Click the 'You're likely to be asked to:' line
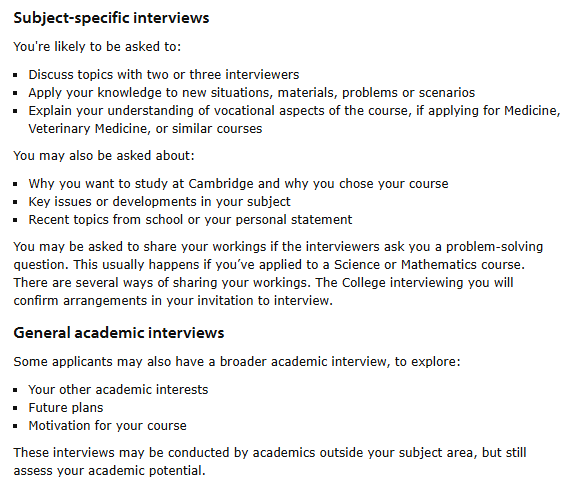 coord(97,47)
